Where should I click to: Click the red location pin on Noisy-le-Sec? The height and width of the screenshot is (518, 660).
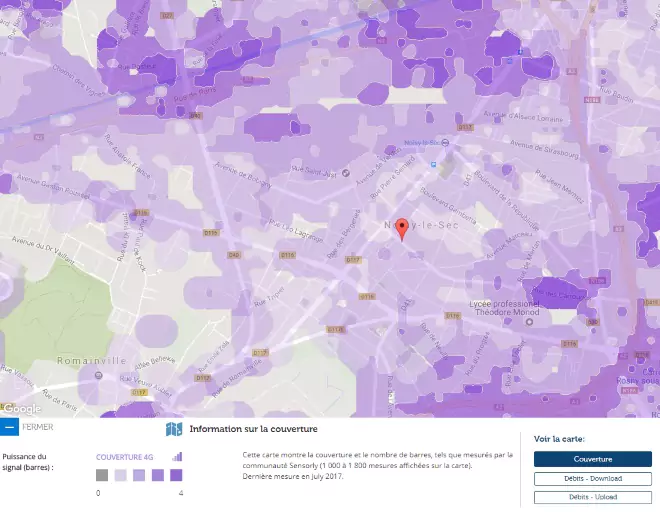[x=402, y=230]
